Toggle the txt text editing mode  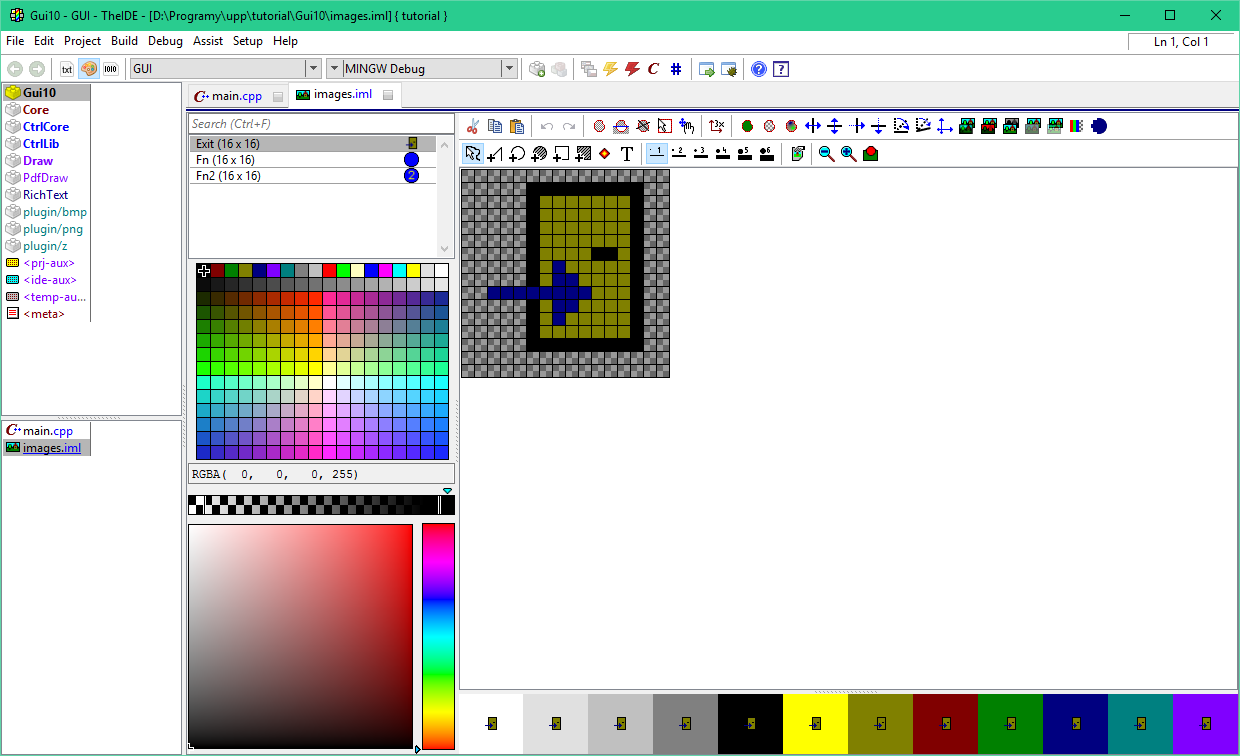point(67,69)
